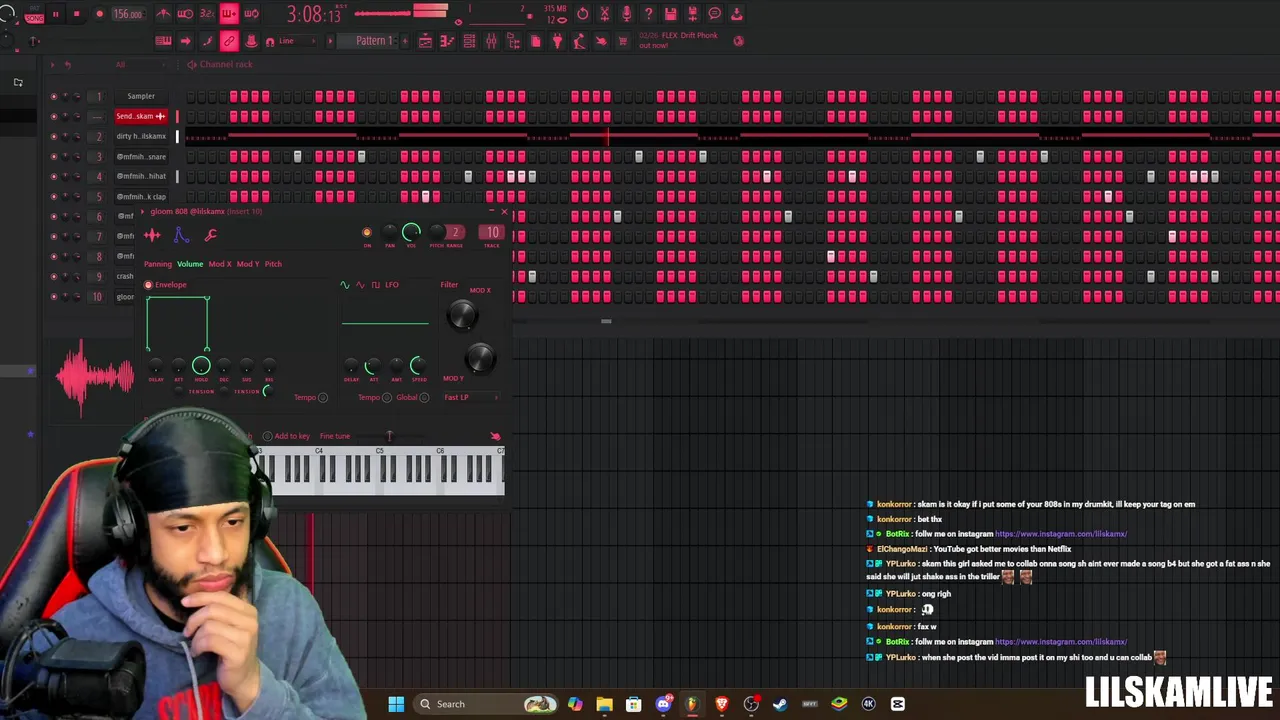Screen dimensions: 1280x720
Task: Save the project with the floppy disk icon
Action: point(671,14)
